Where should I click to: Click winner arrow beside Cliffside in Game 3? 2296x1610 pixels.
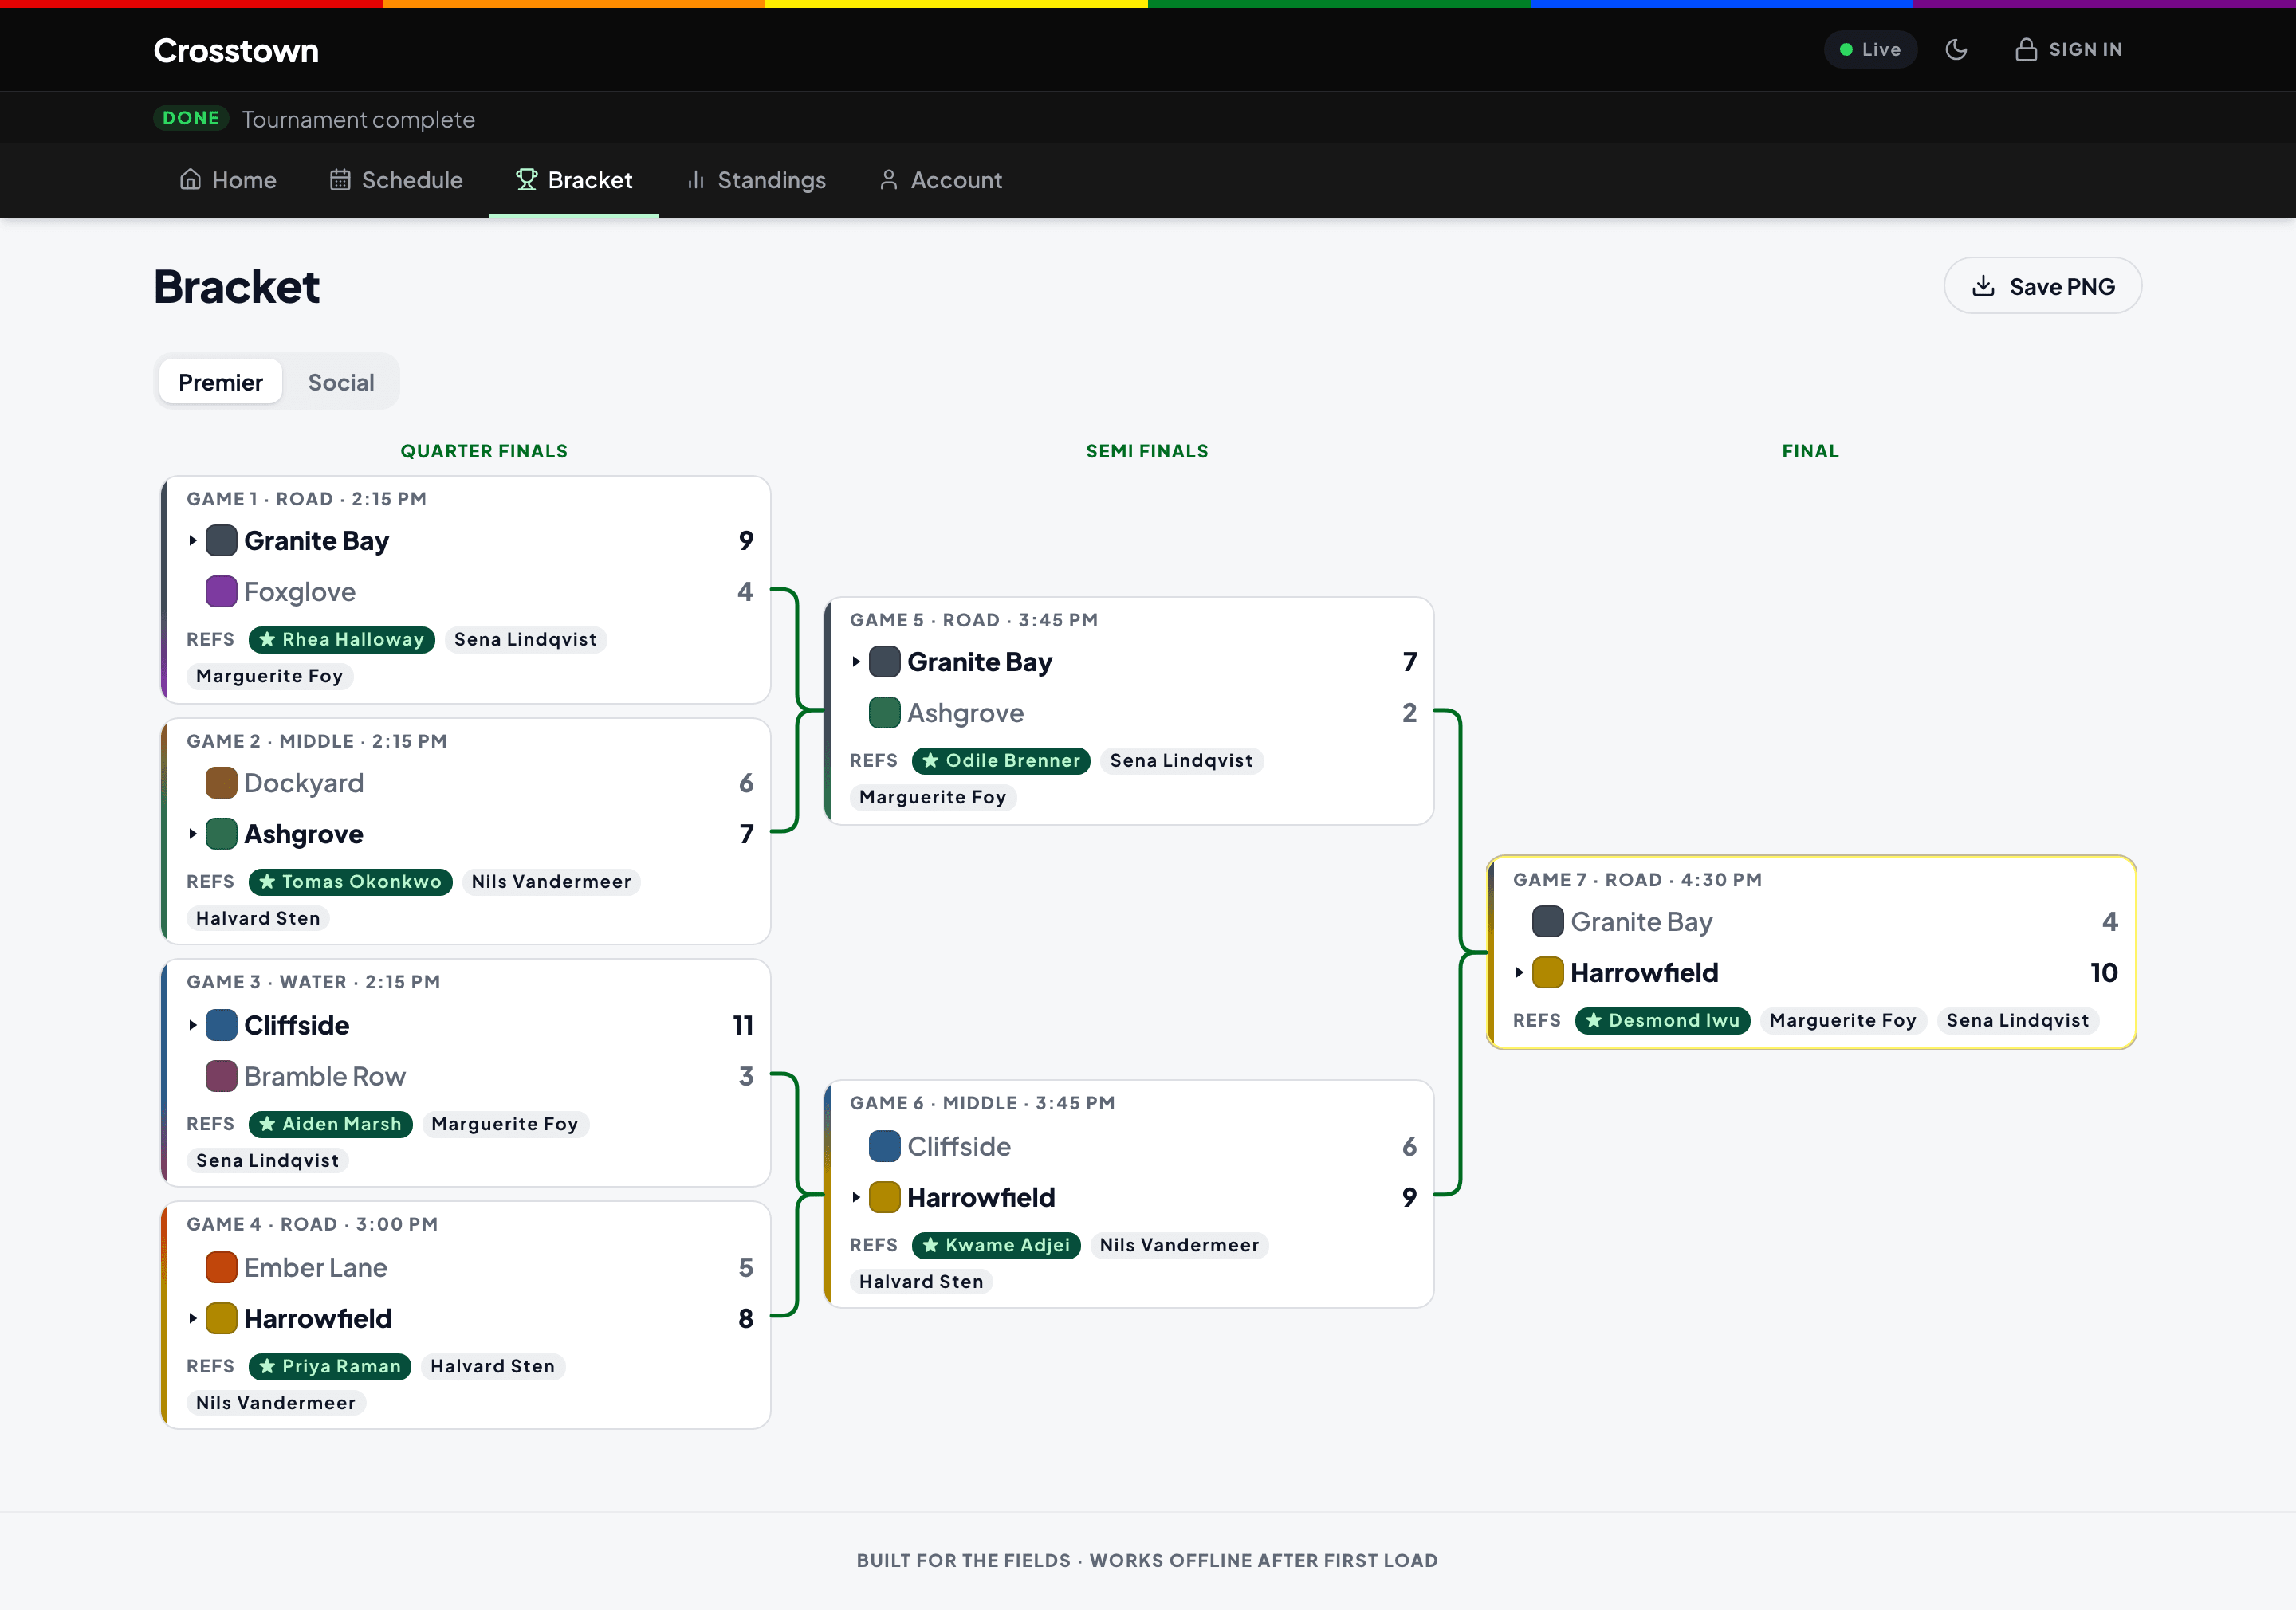[x=192, y=1025]
